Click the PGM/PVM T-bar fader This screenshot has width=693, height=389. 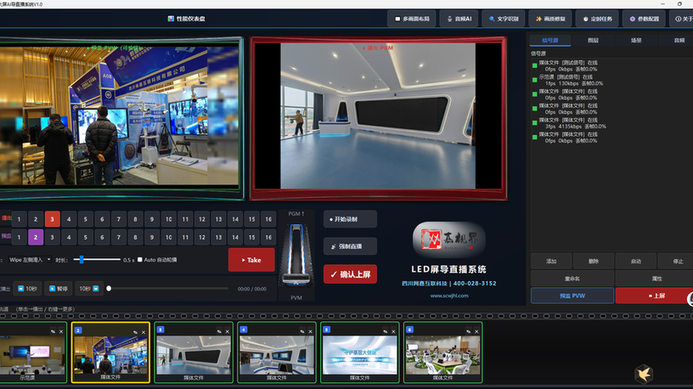(296, 255)
